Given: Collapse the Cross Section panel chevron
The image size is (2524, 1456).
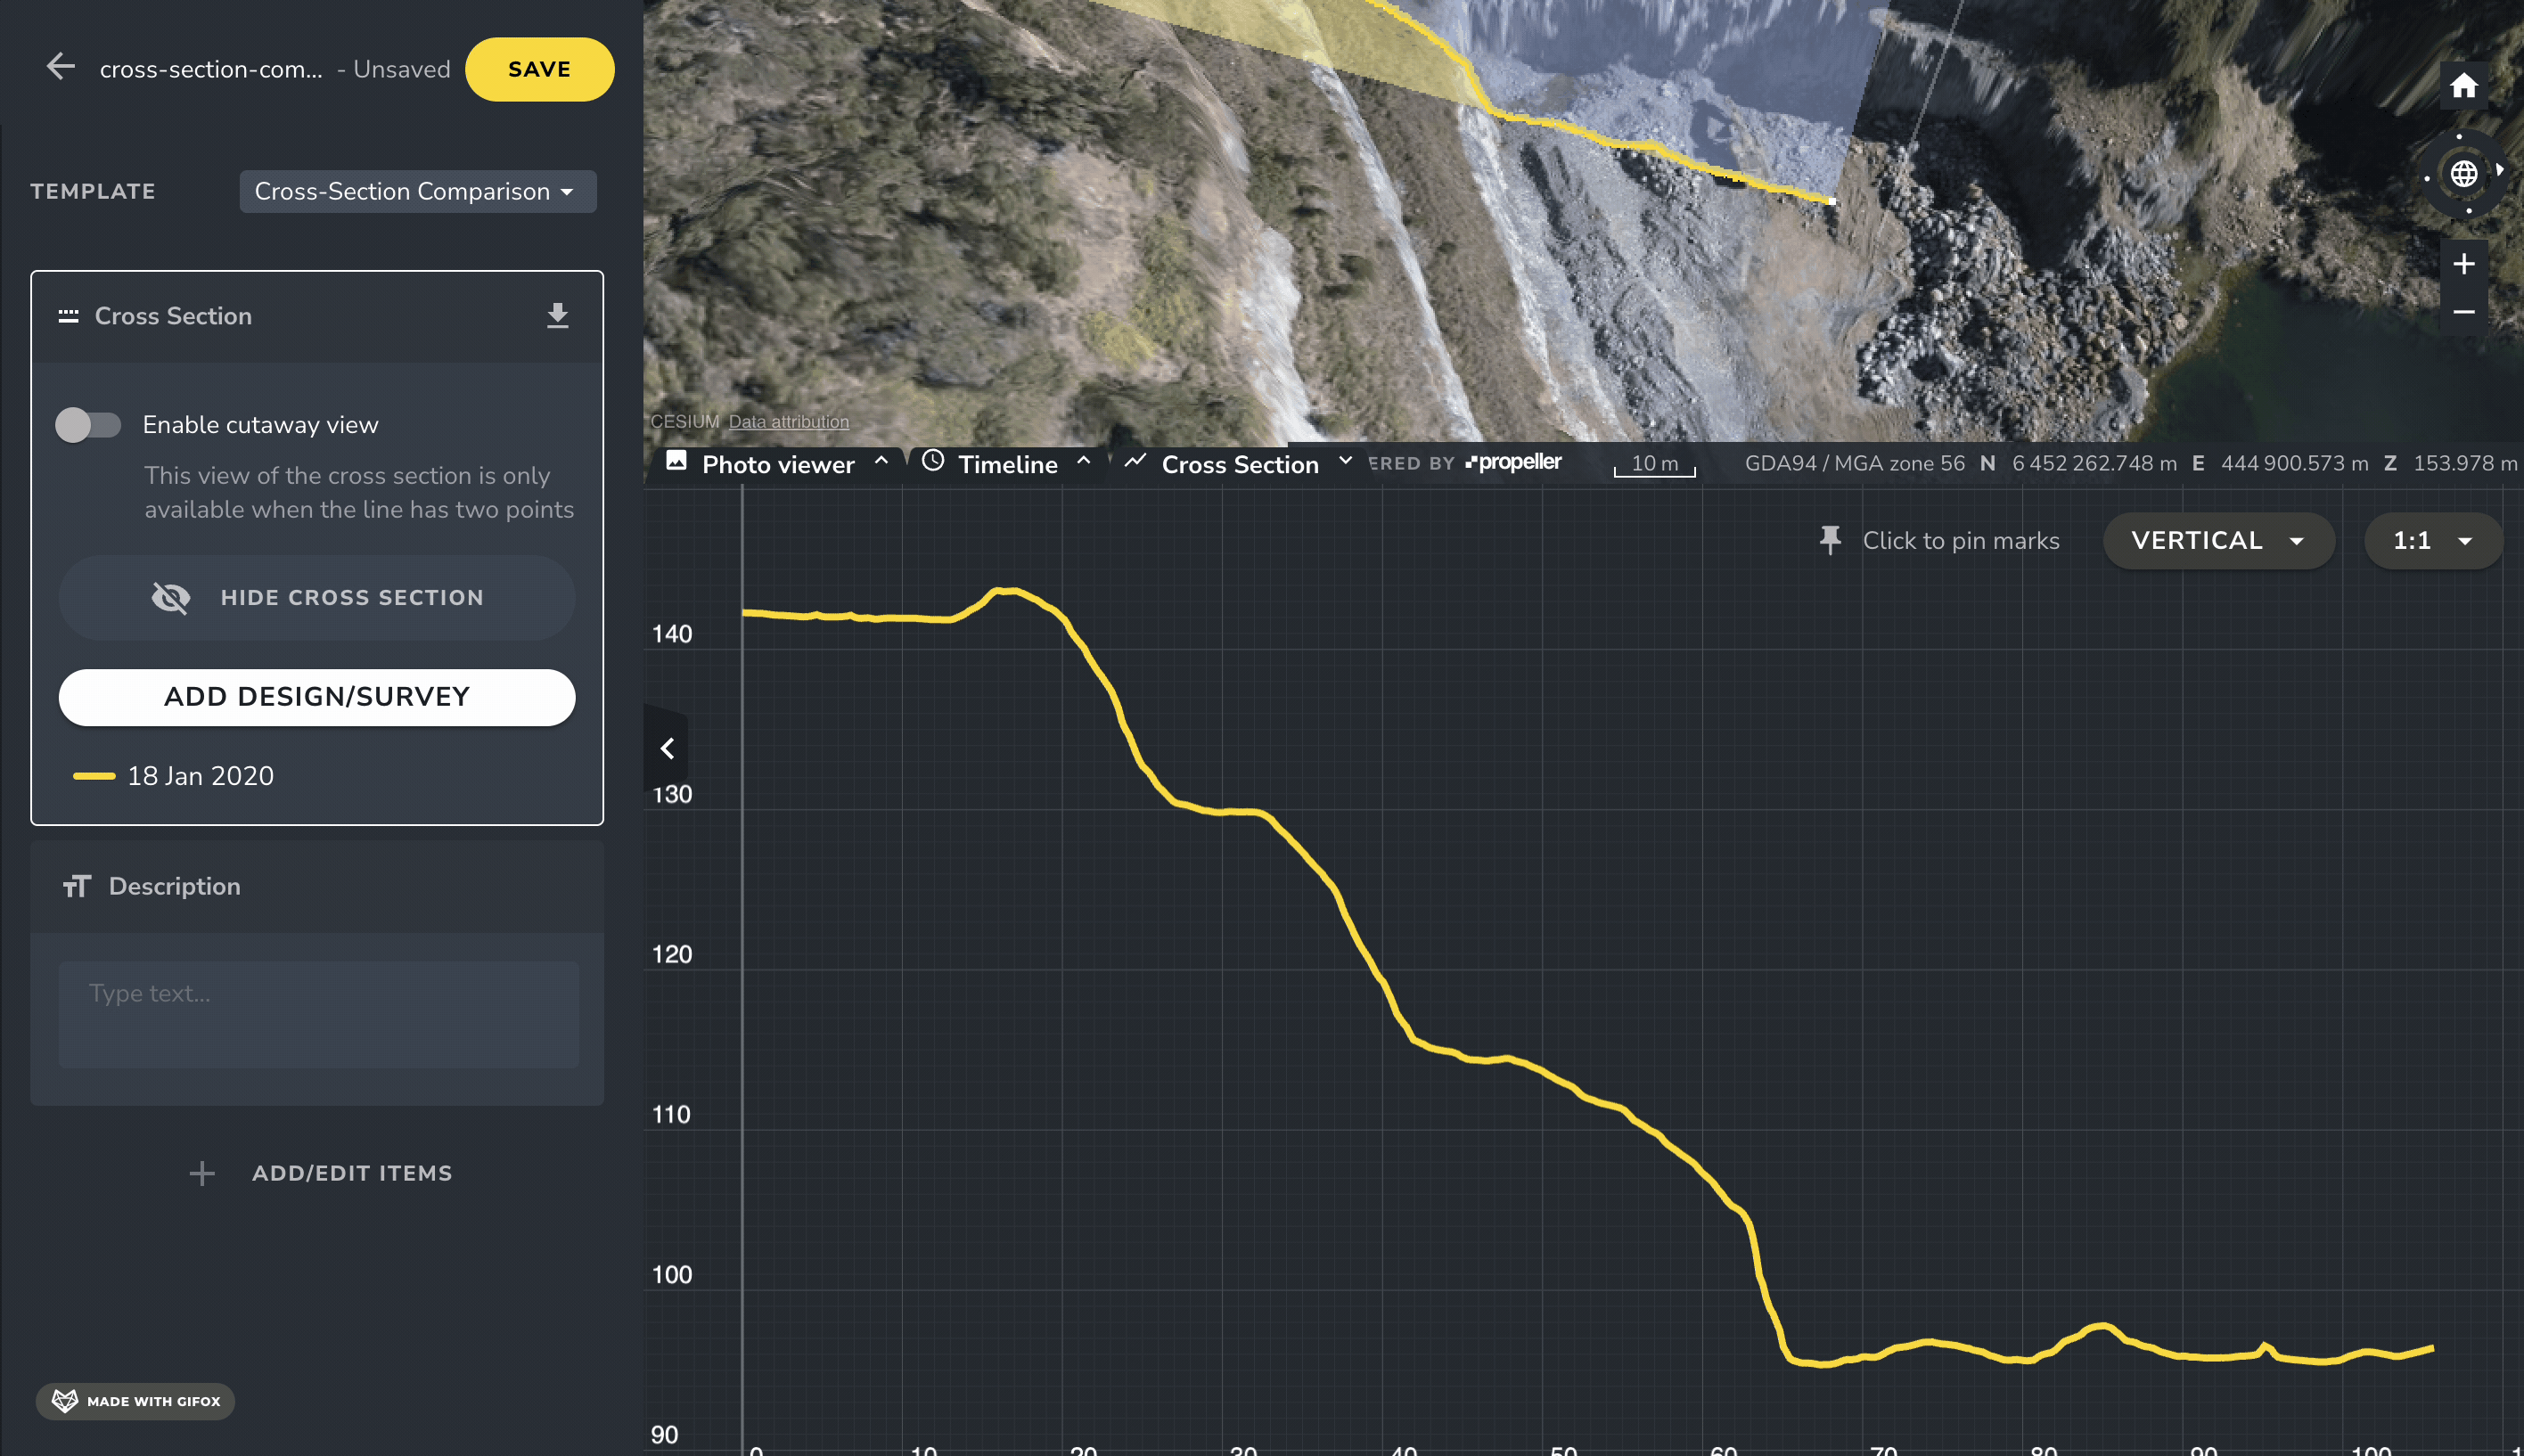Looking at the screenshot, I should click(1346, 460).
